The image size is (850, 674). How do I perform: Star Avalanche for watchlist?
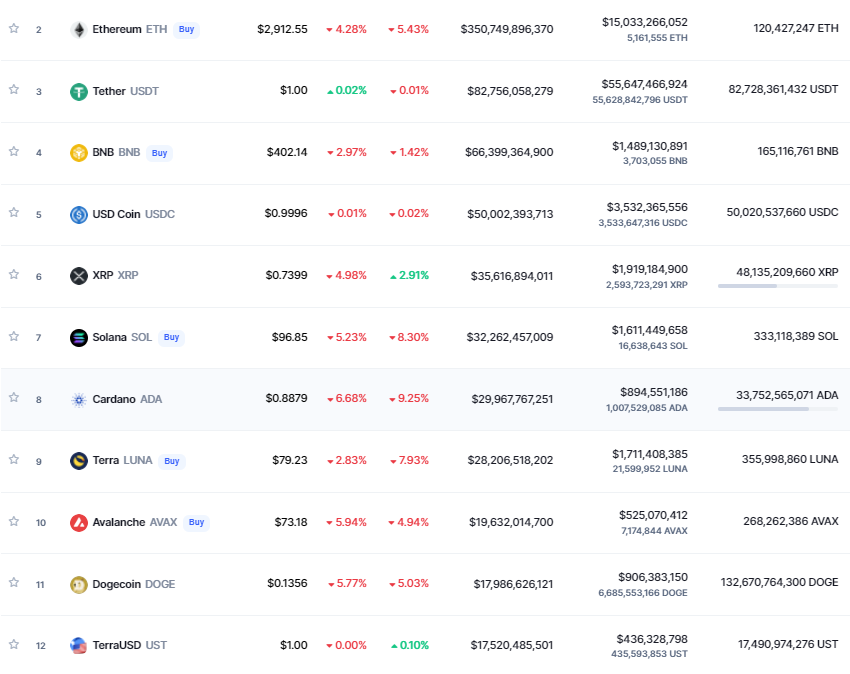(x=14, y=521)
